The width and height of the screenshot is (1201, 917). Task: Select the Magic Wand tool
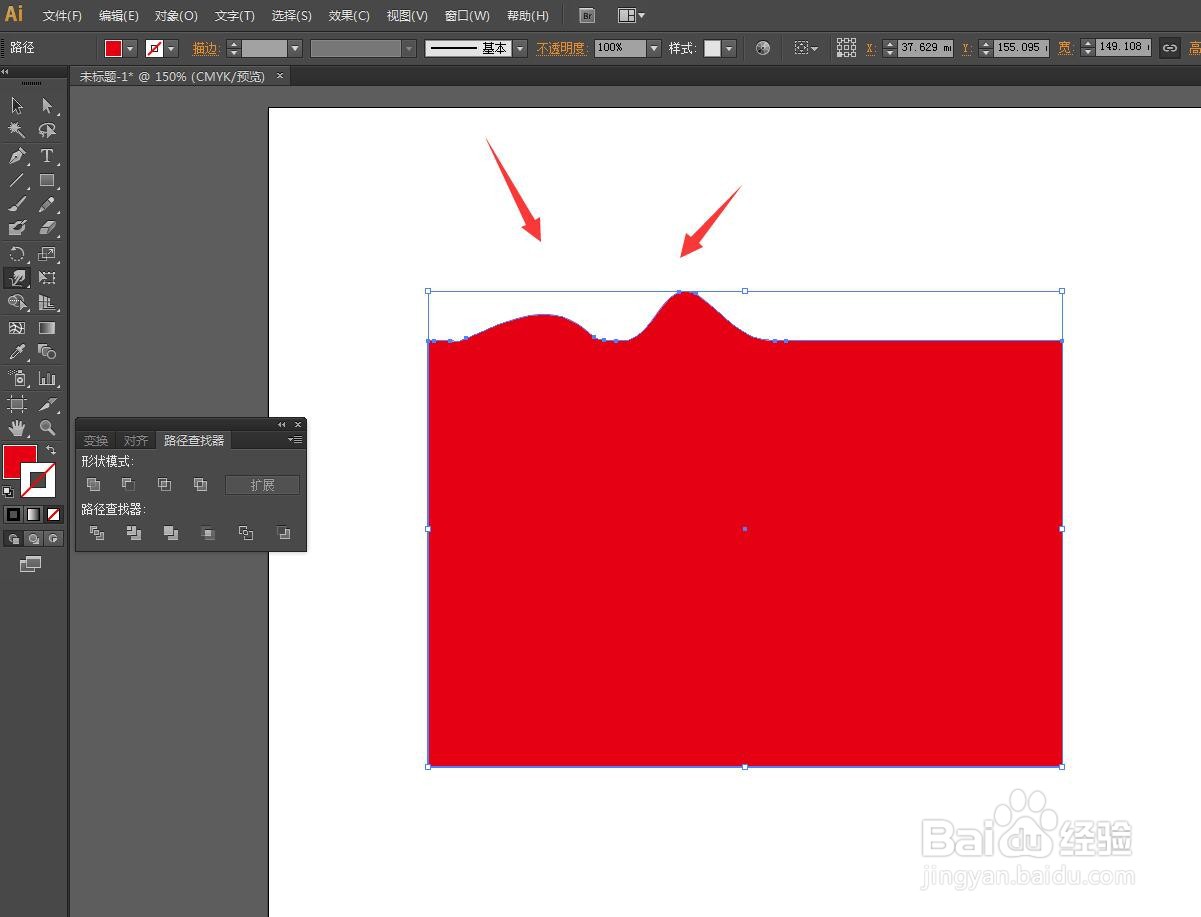17,130
